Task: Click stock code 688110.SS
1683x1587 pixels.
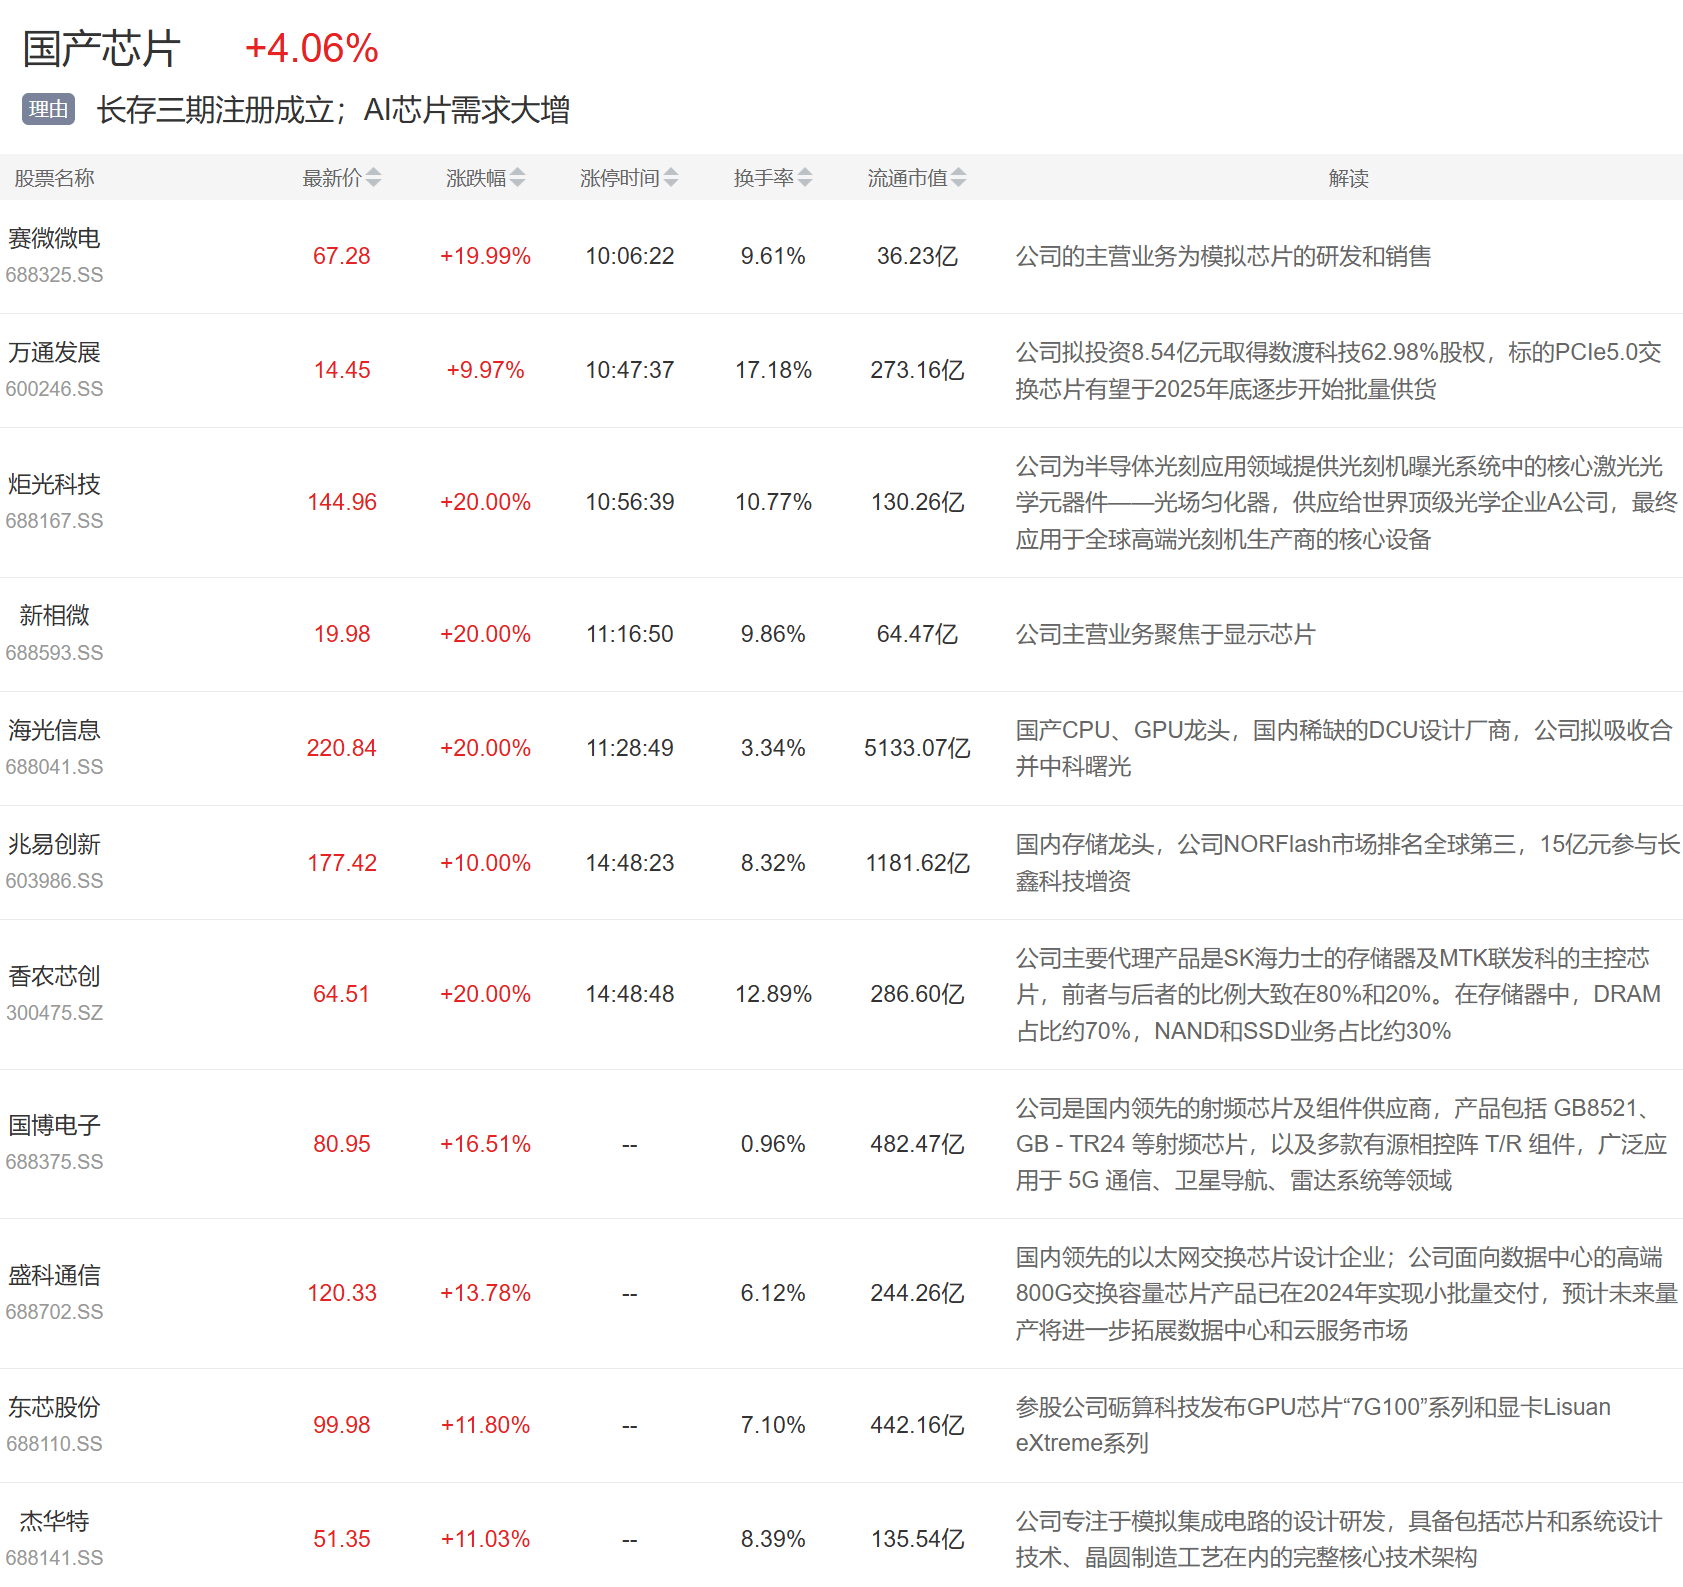Action: pos(54,1444)
